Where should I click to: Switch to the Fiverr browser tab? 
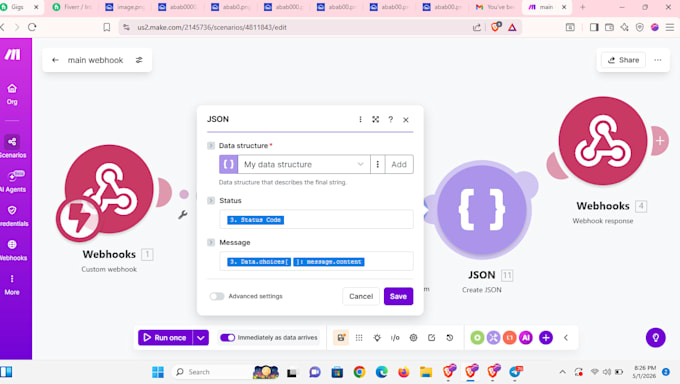(x=73, y=7)
